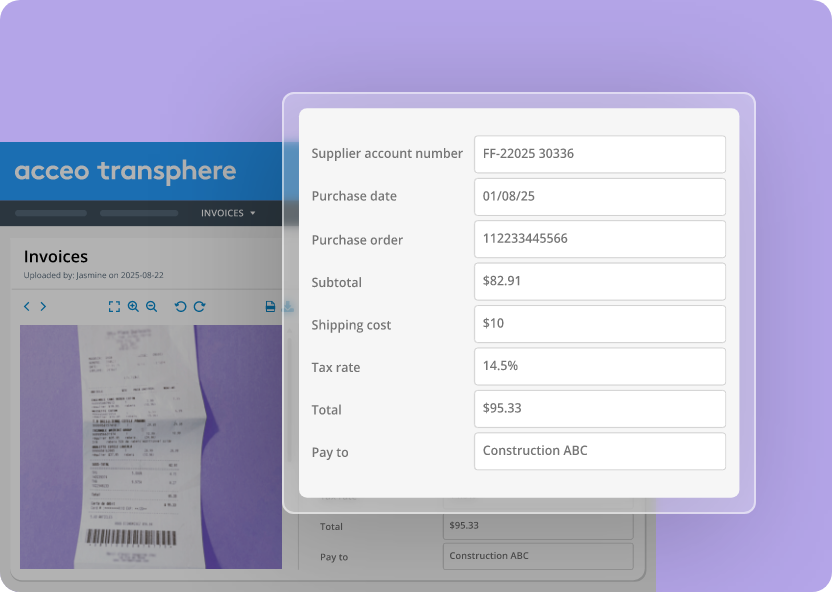
Task: Click the Purchase date field
Action: coord(599,196)
